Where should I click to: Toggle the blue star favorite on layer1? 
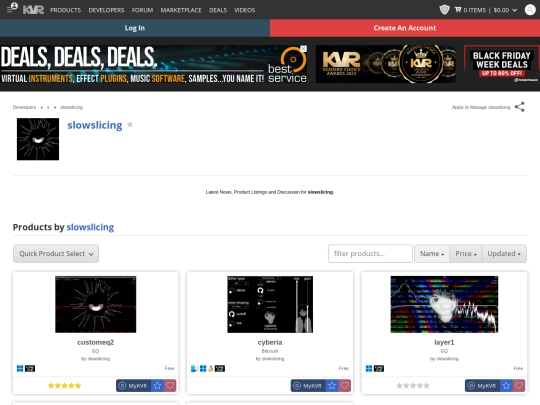coord(506,386)
